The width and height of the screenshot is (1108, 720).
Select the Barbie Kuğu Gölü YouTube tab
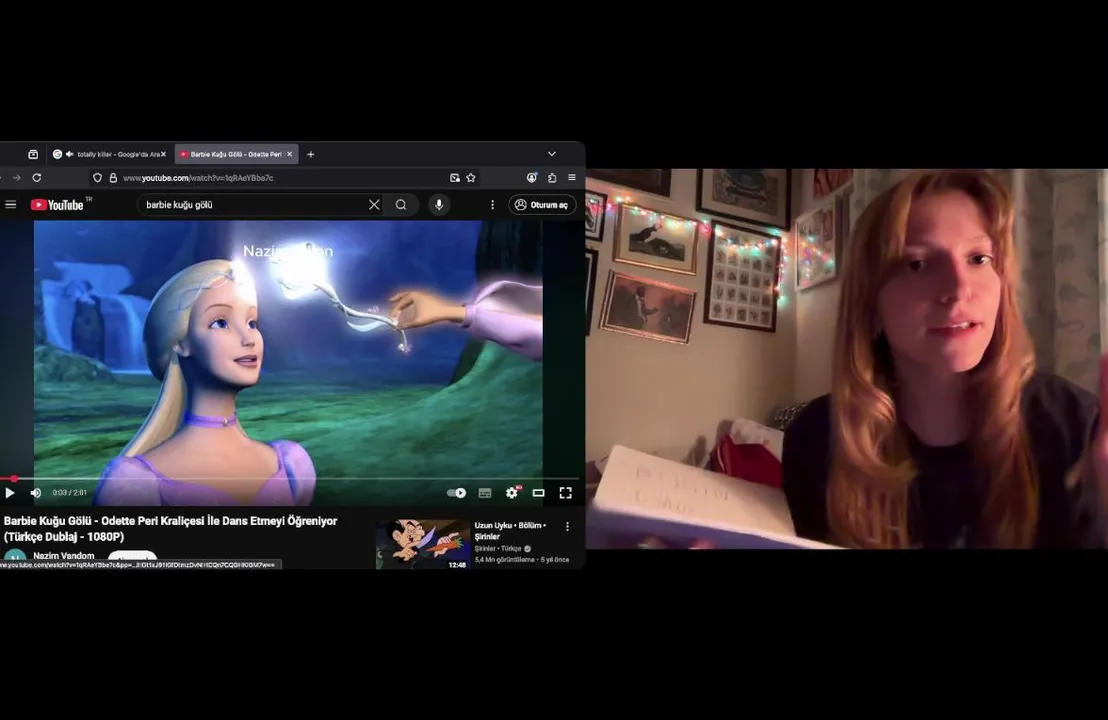tap(236, 154)
